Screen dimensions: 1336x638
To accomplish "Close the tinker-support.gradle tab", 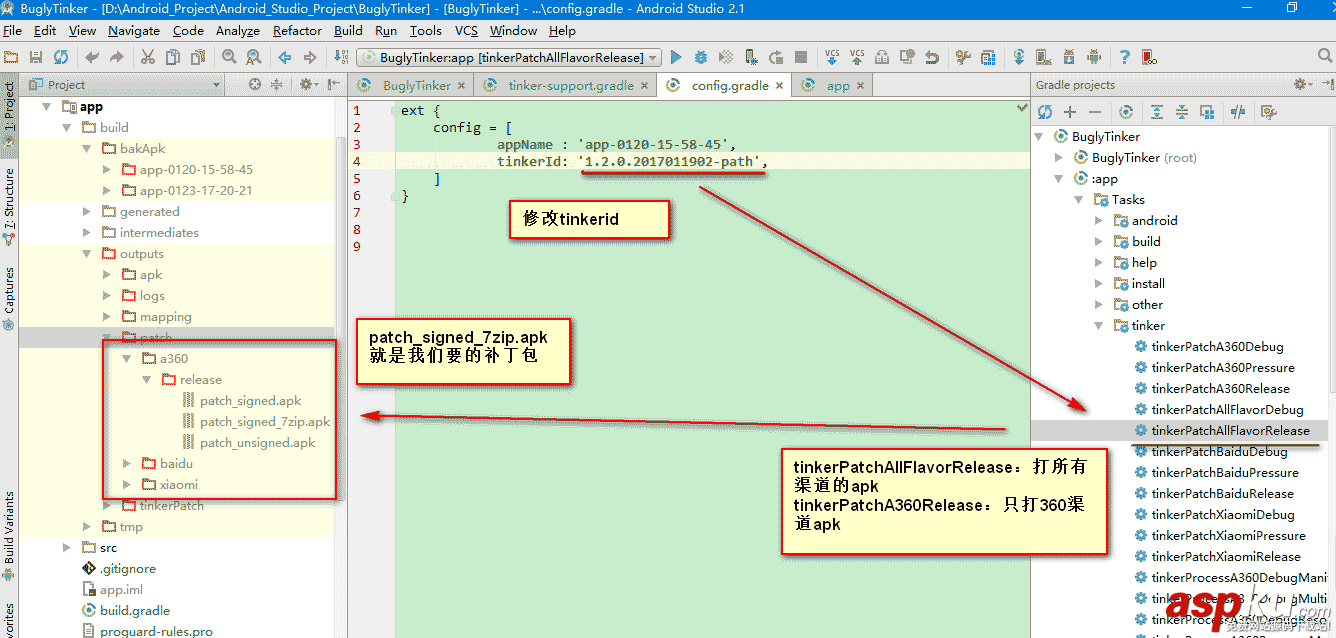I will tap(645, 86).
